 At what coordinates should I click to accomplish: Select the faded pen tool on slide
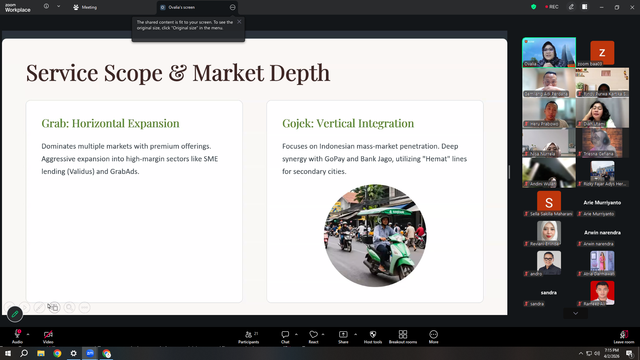pyautogui.click(x=39, y=307)
